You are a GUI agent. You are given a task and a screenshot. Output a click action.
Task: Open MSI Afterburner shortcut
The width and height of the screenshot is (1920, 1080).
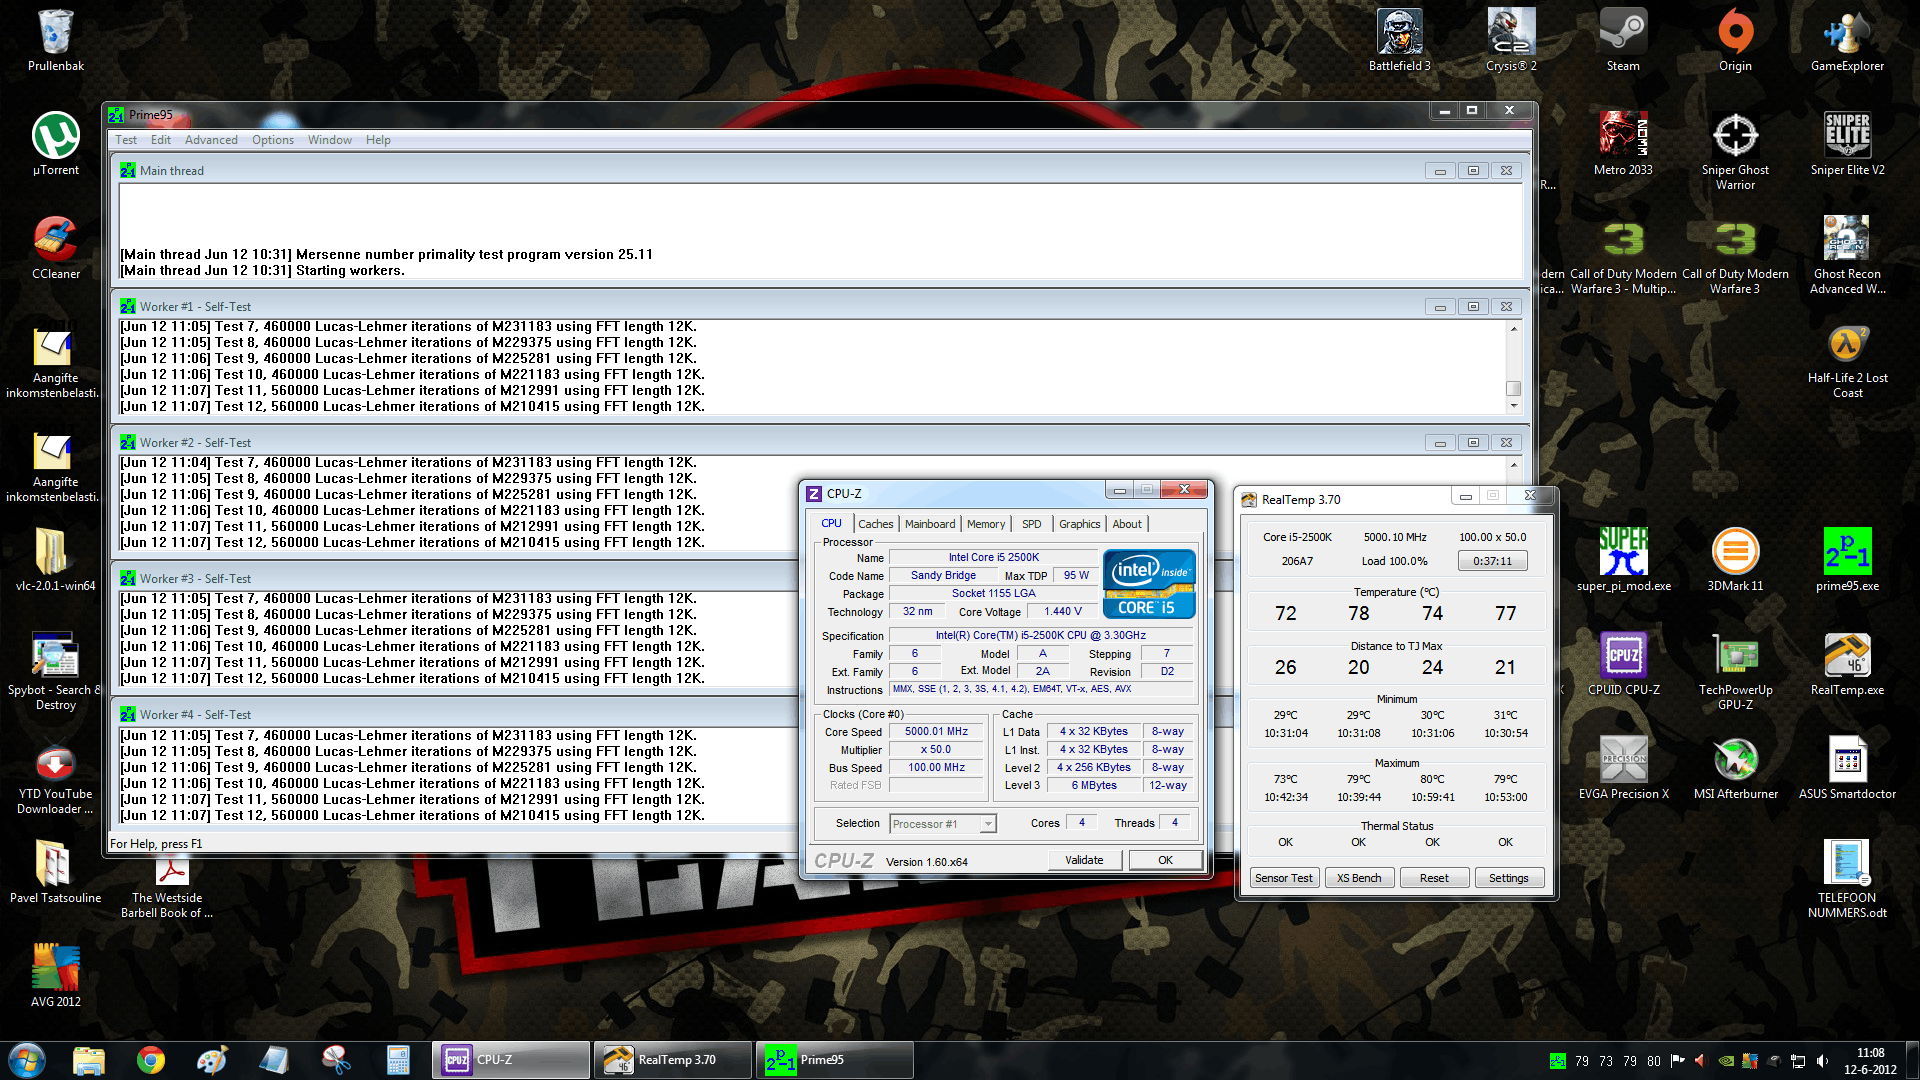click(1735, 768)
